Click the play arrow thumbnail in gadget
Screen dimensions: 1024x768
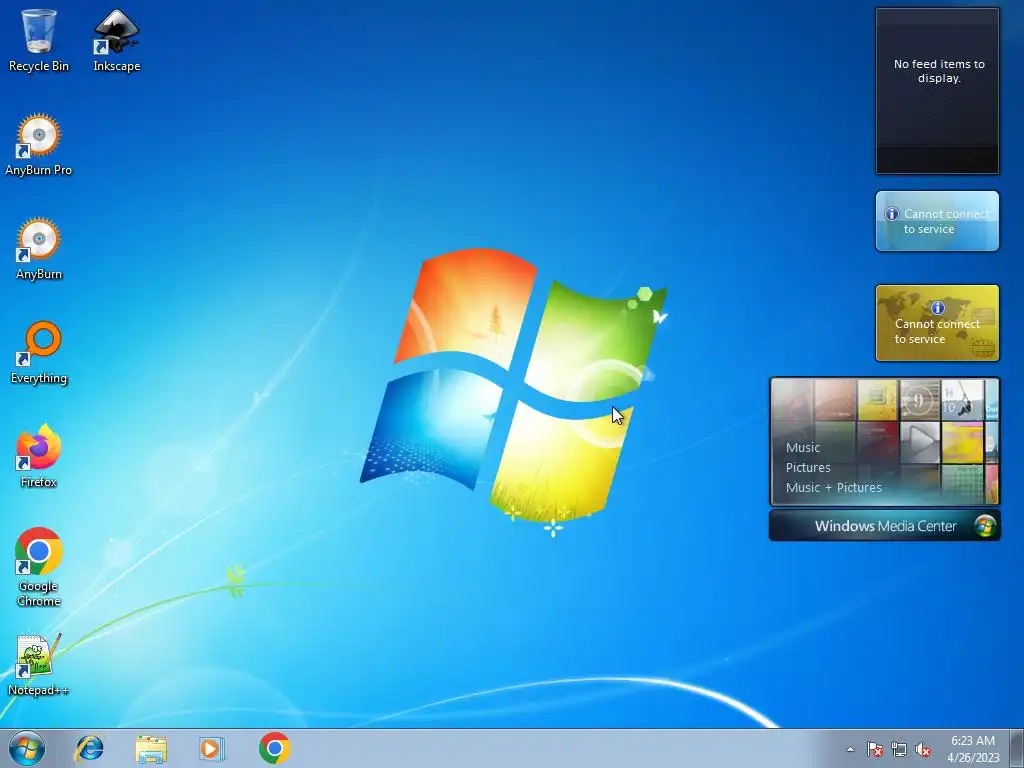[920, 442]
